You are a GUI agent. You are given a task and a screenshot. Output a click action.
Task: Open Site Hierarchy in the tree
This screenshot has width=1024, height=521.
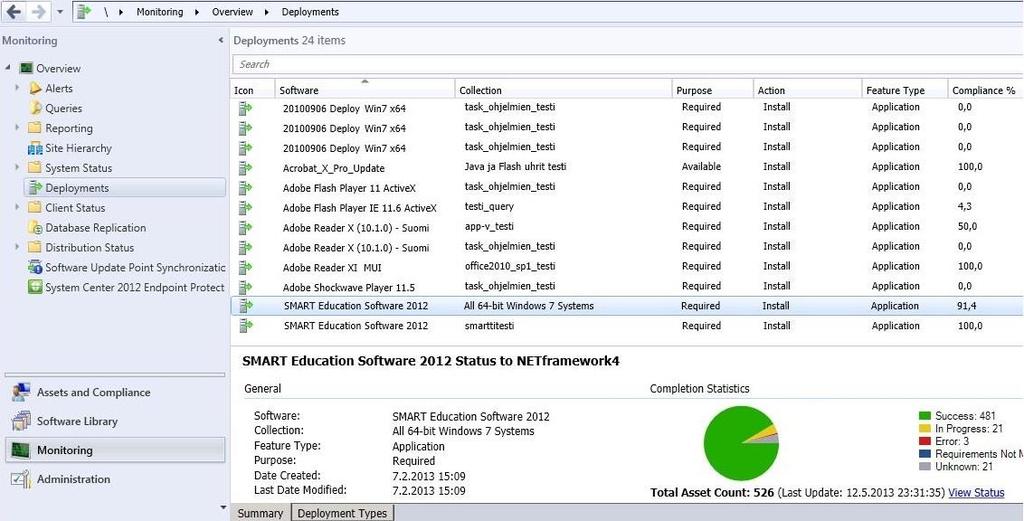pos(78,148)
